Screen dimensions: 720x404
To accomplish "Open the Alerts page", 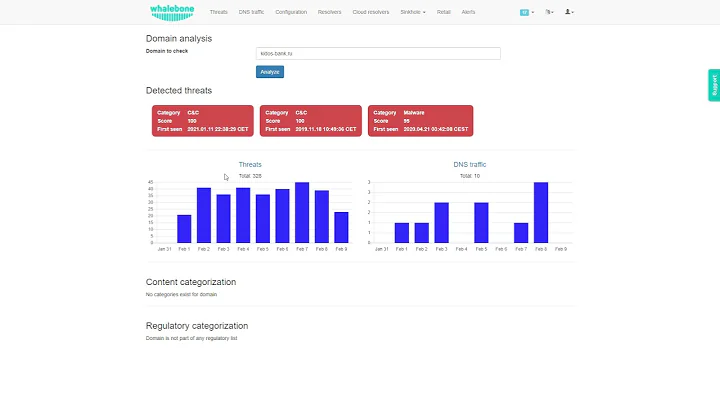I will [x=468, y=12].
